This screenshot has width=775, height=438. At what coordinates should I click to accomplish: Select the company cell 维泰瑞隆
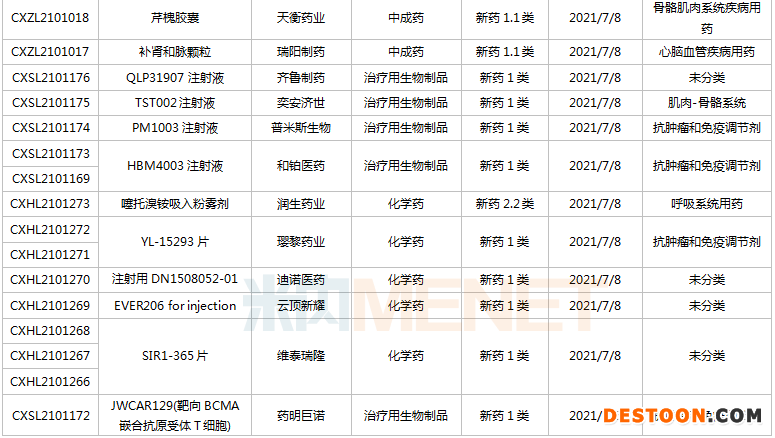(301, 356)
